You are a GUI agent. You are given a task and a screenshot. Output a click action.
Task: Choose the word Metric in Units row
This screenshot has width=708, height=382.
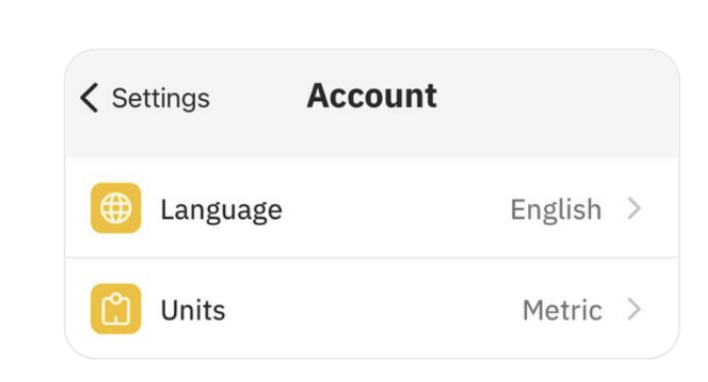(563, 311)
